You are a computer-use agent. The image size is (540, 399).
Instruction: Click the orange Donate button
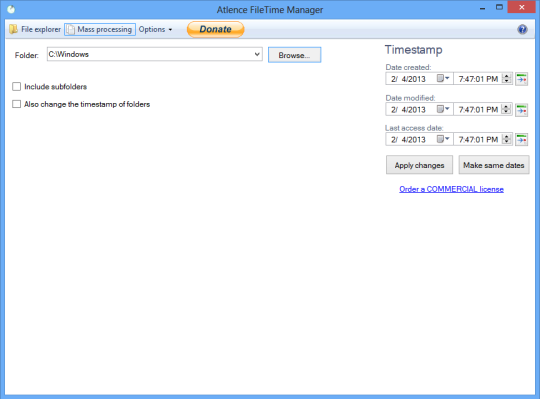point(216,29)
